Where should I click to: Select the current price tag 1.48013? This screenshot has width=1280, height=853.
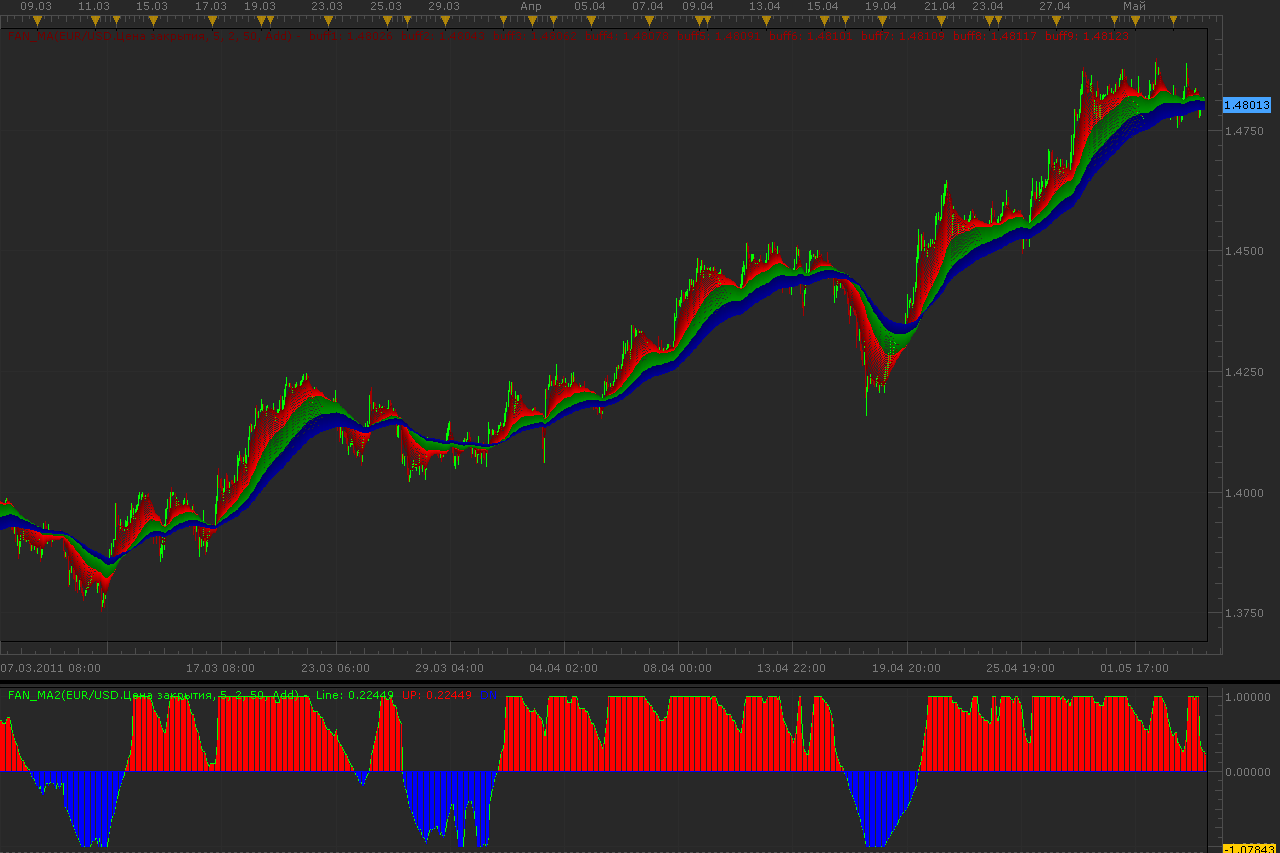1246,105
